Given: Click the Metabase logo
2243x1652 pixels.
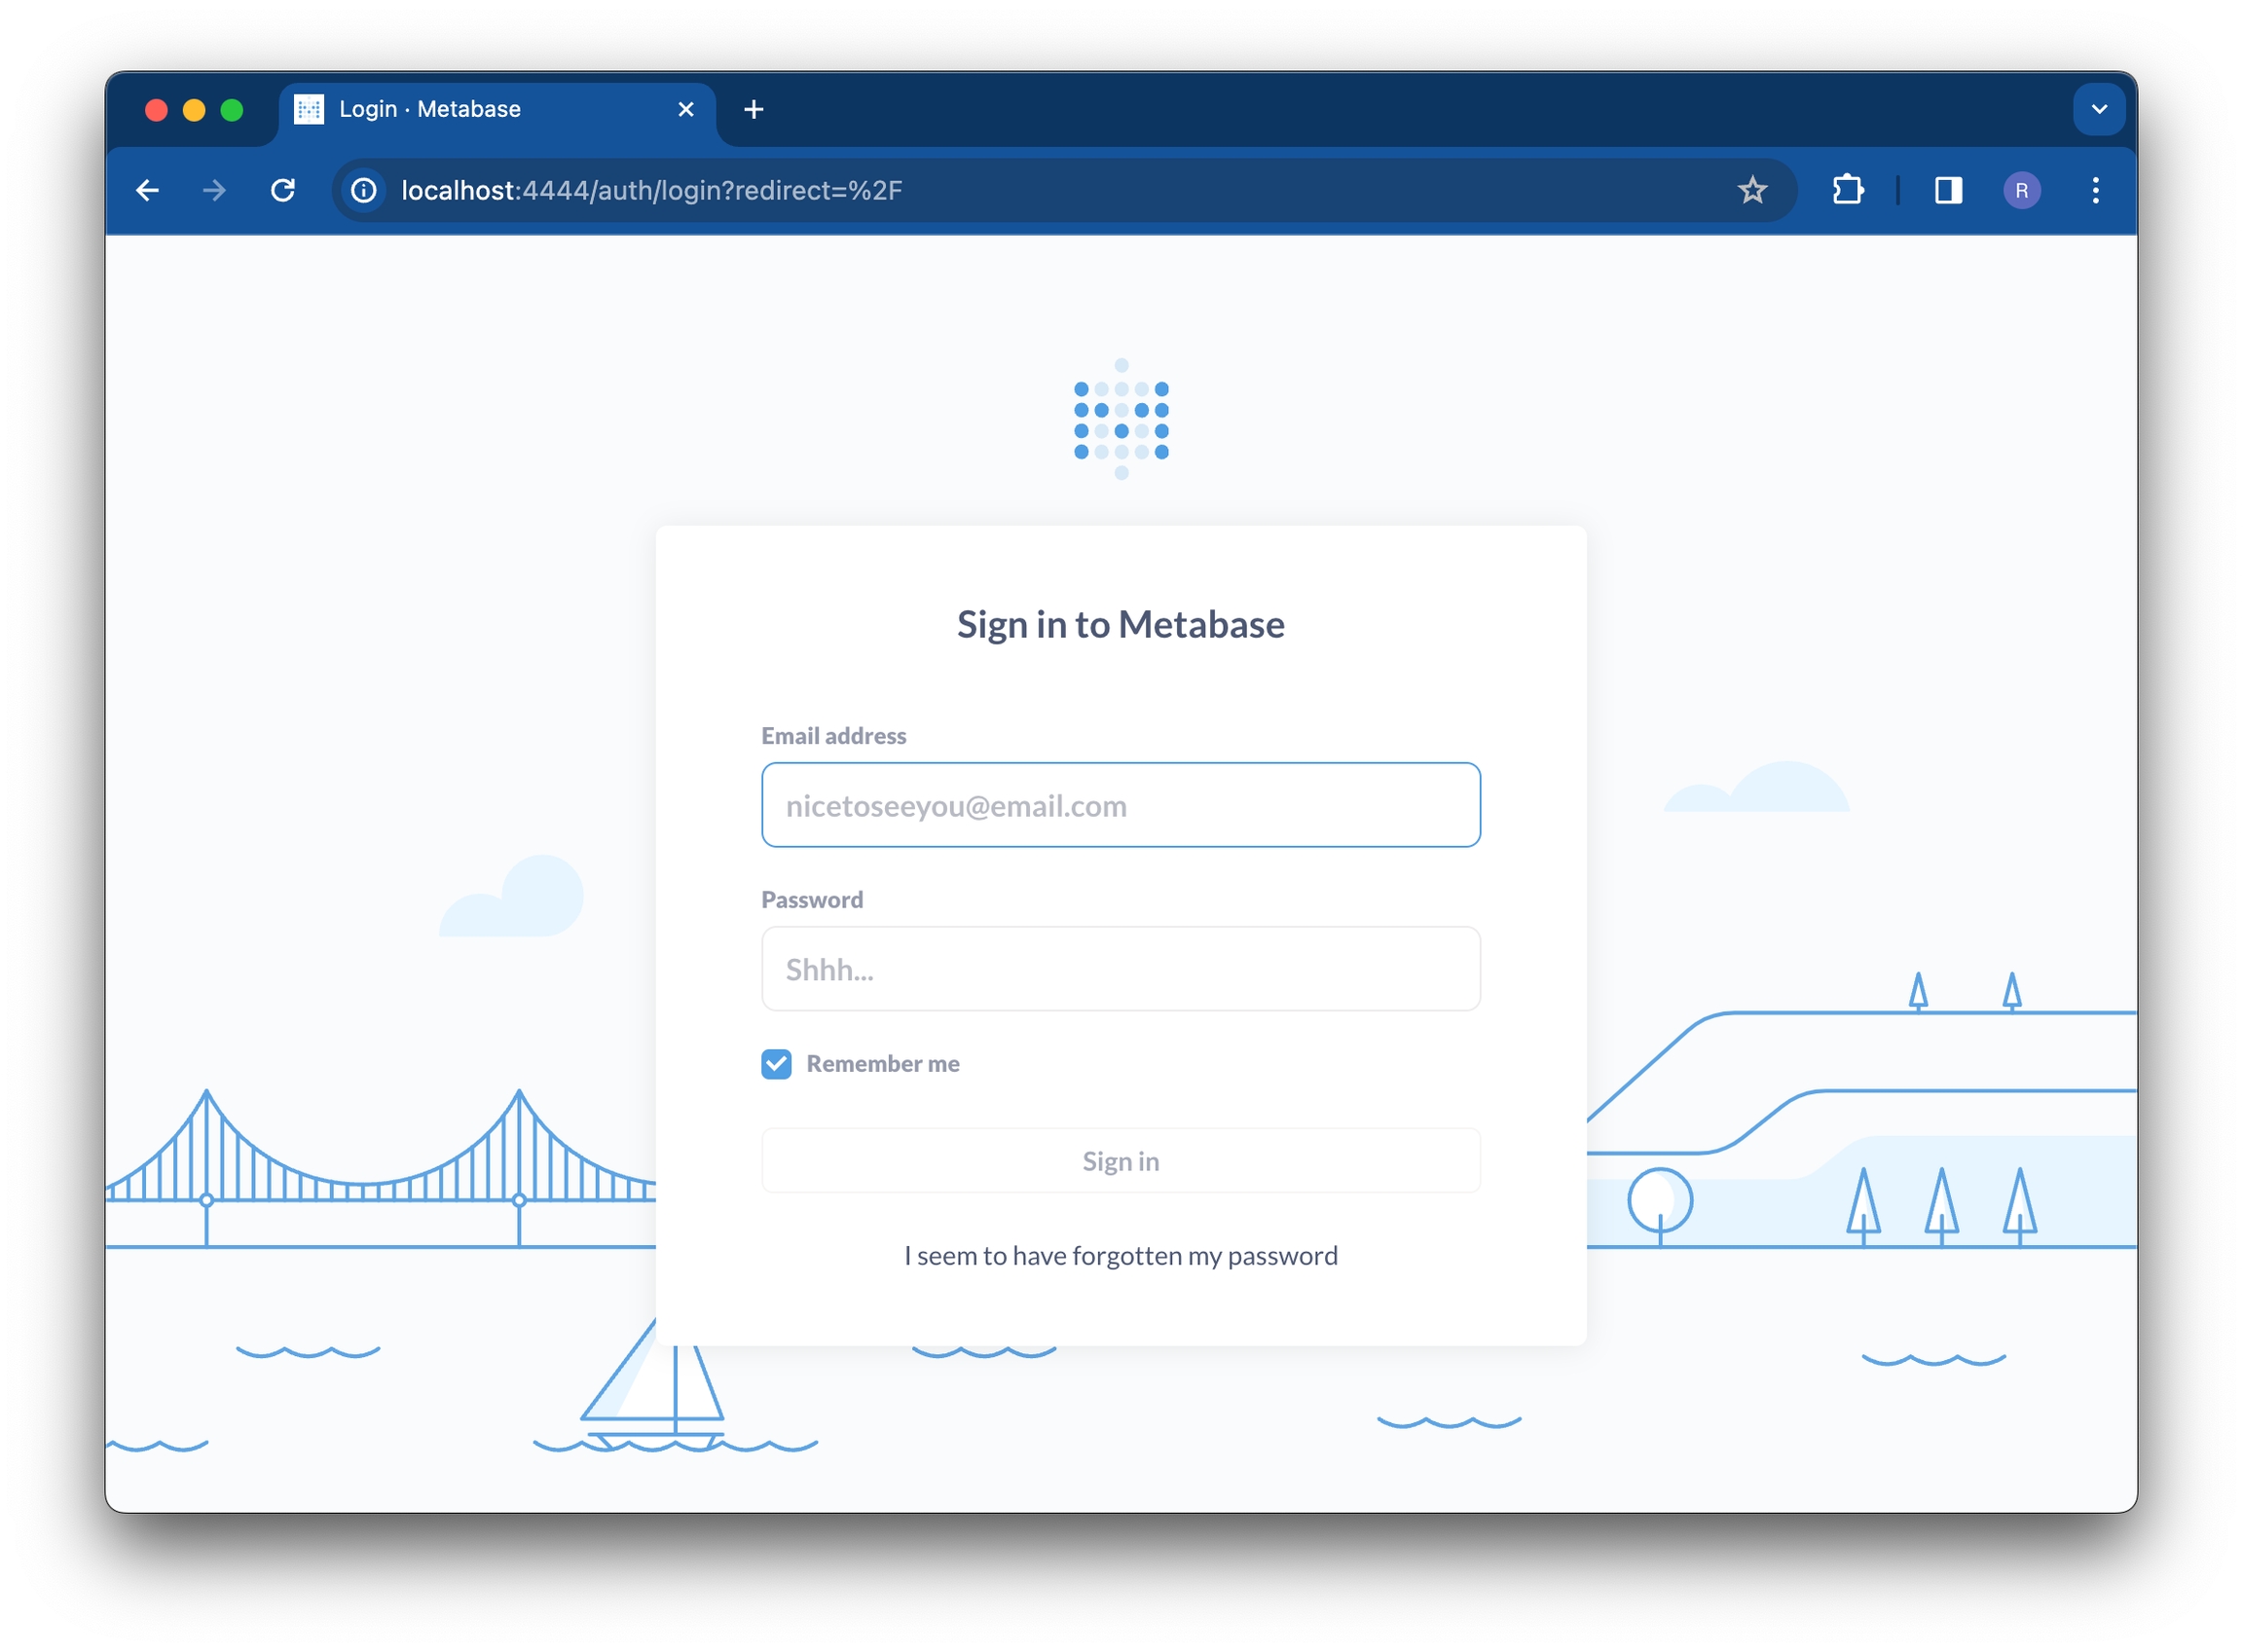Looking at the screenshot, I should tap(1121, 420).
